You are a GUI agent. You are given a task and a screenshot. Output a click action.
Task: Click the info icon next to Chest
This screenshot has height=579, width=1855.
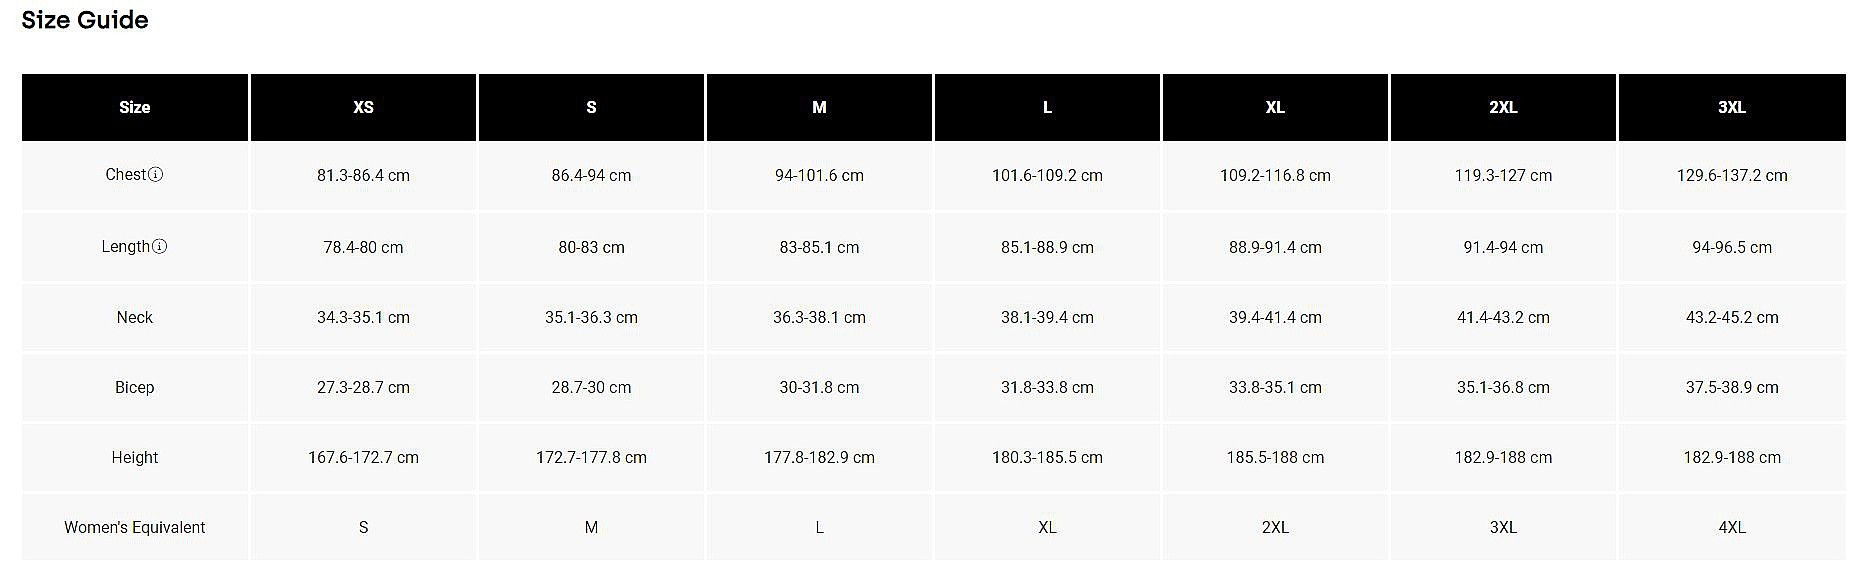pos(156,175)
